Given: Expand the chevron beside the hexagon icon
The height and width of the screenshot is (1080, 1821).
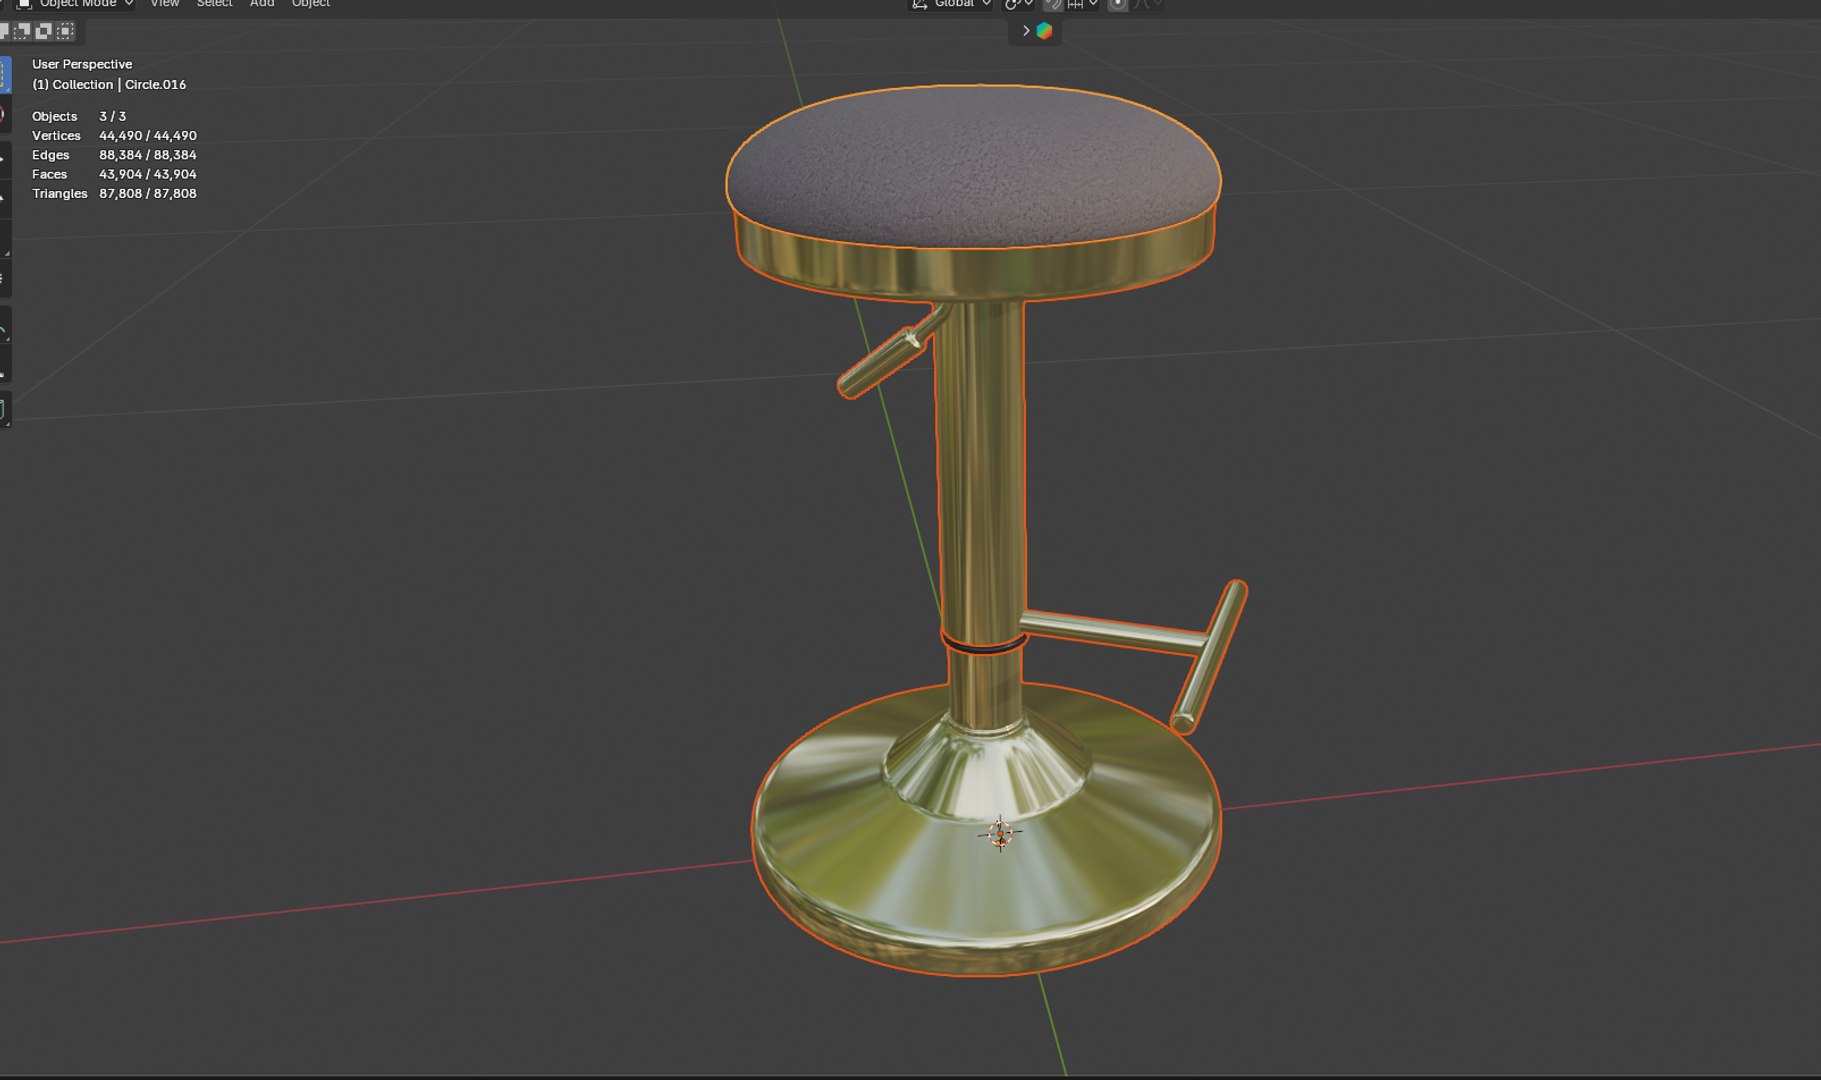Looking at the screenshot, I should (1025, 31).
